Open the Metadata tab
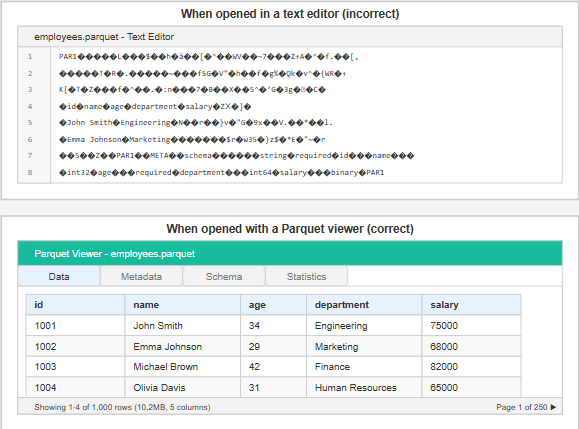 coord(141,276)
